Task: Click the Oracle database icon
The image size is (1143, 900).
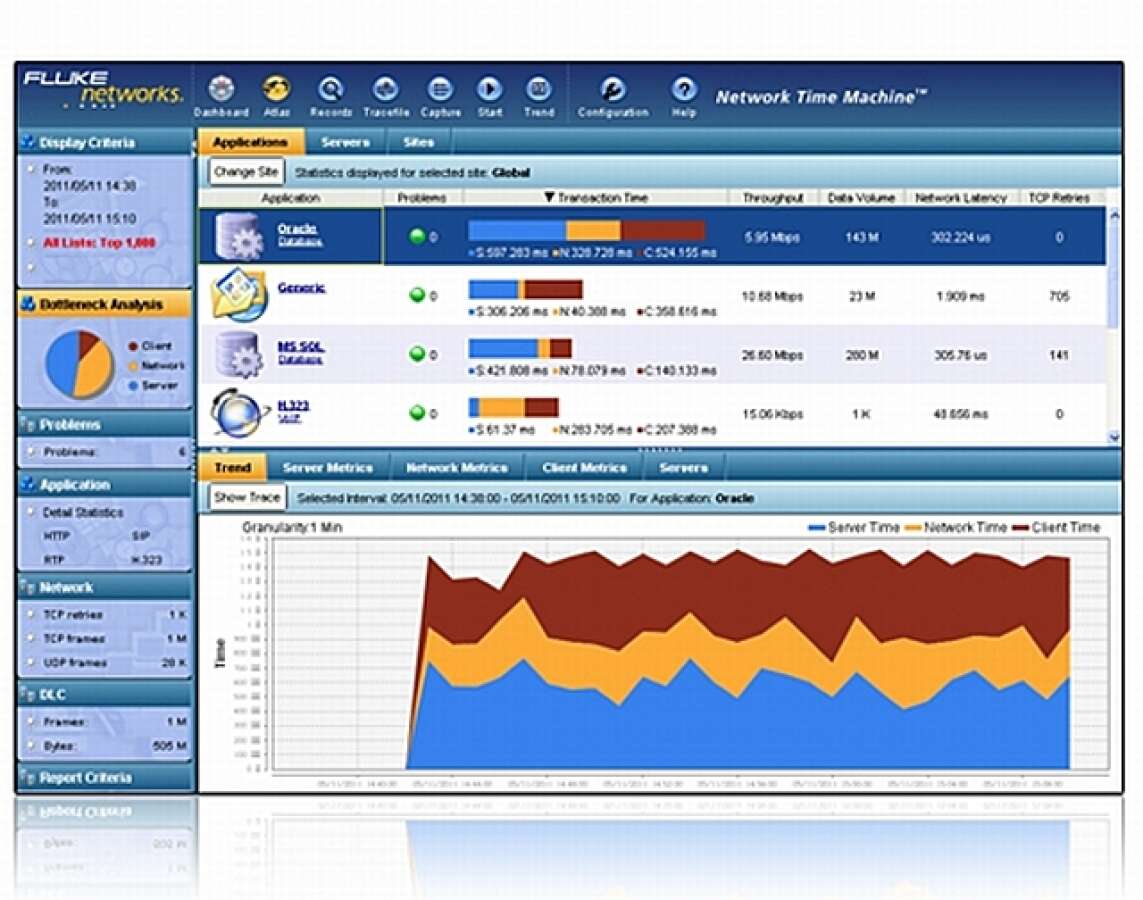Action: tap(239, 236)
